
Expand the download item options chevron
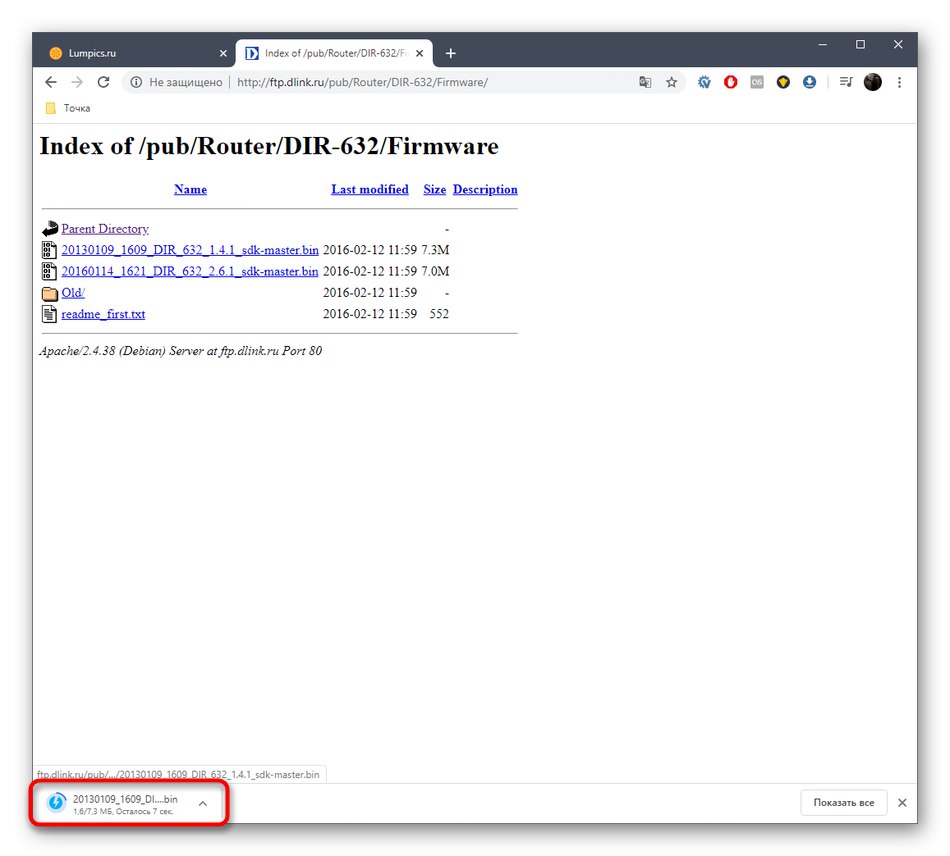(203, 804)
